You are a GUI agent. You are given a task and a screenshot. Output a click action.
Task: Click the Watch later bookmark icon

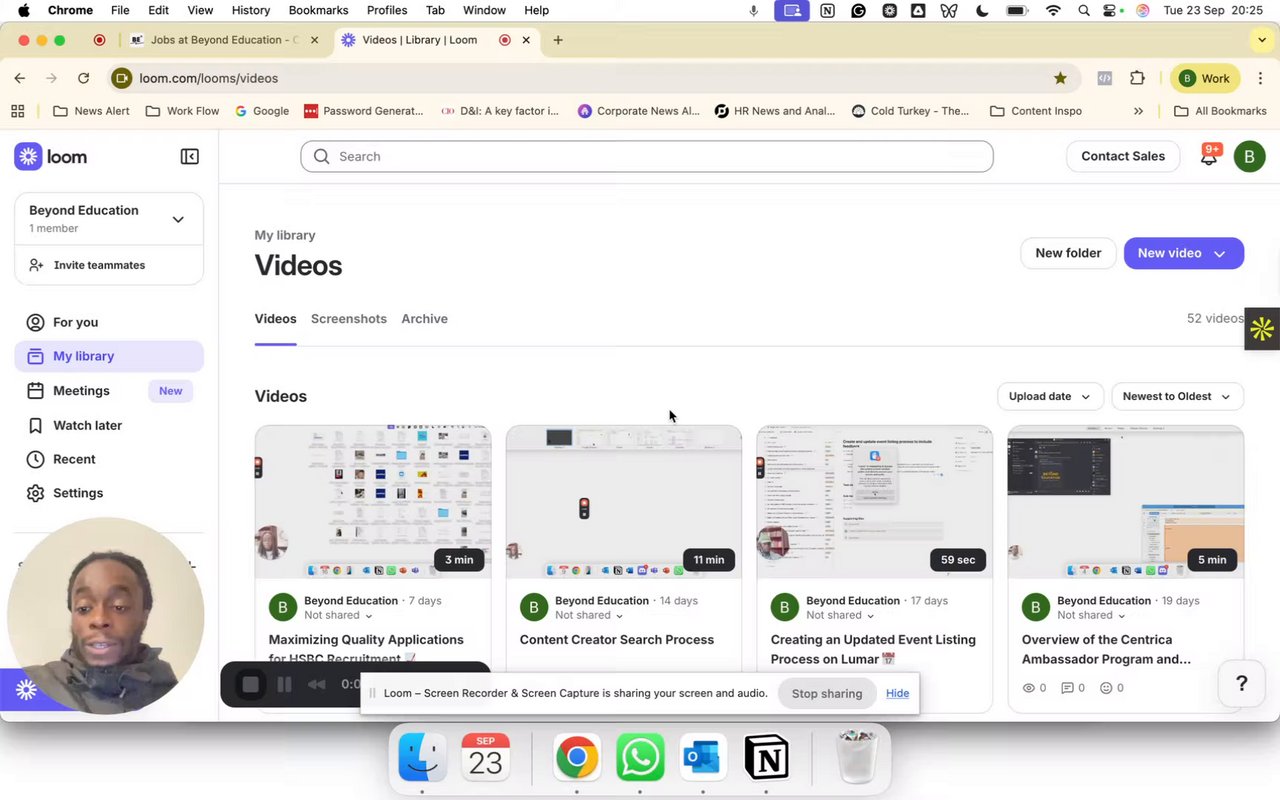pyautogui.click(x=35, y=425)
